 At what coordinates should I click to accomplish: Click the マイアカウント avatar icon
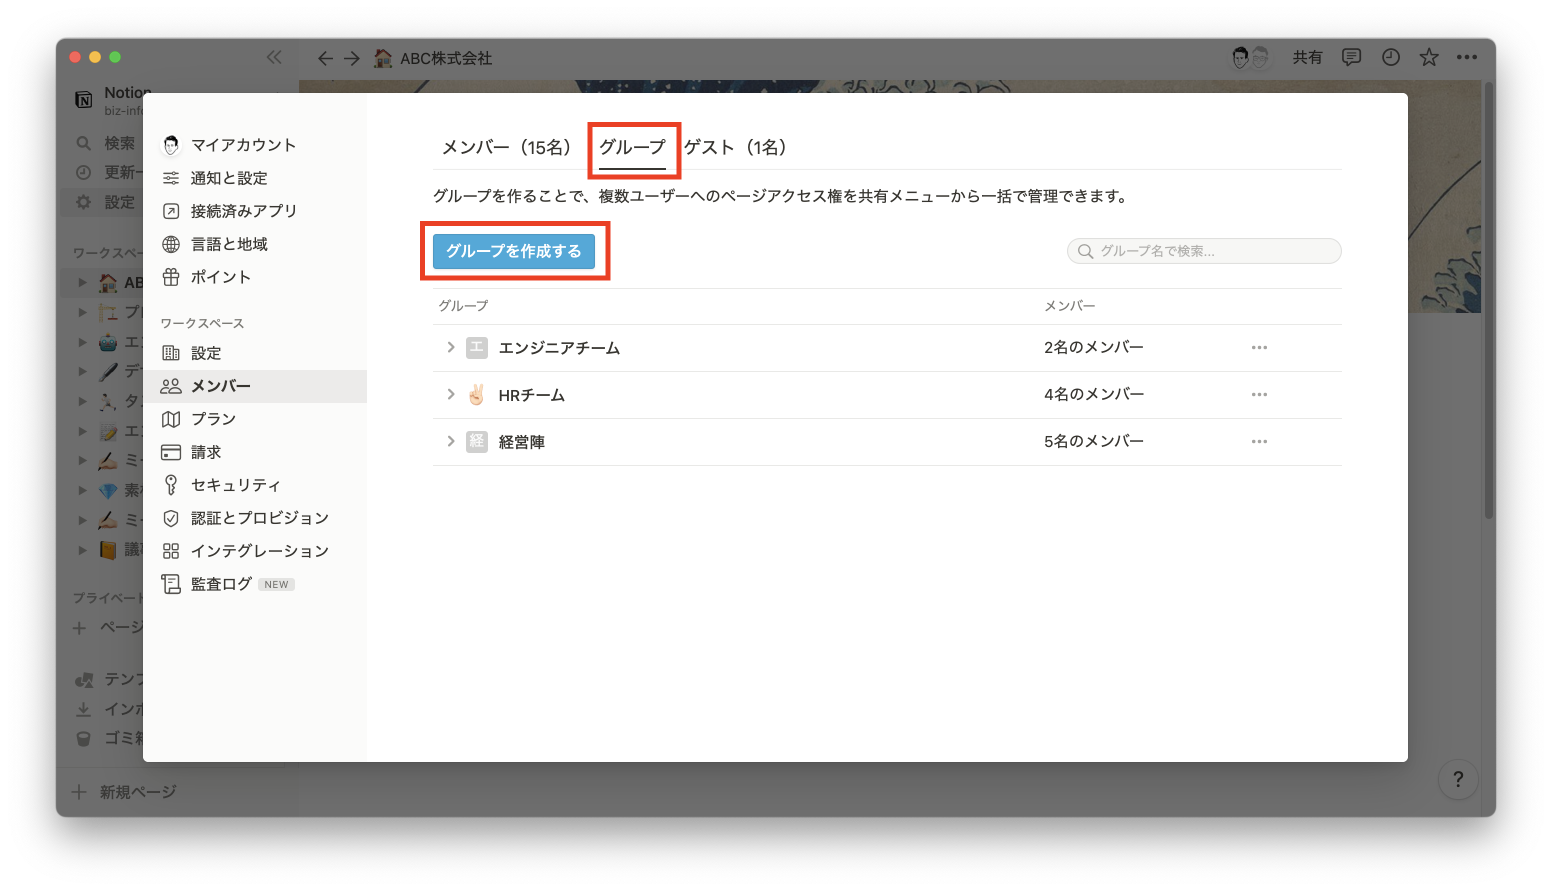171,145
